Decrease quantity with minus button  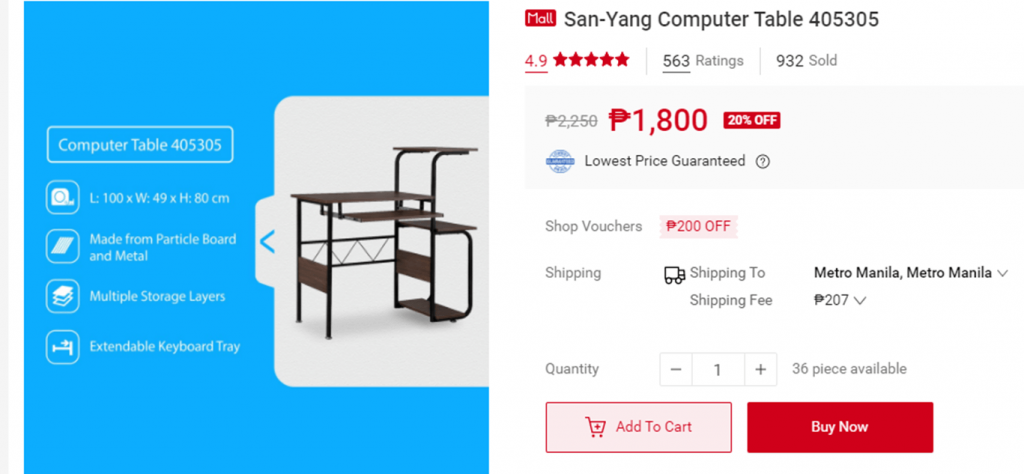(676, 370)
